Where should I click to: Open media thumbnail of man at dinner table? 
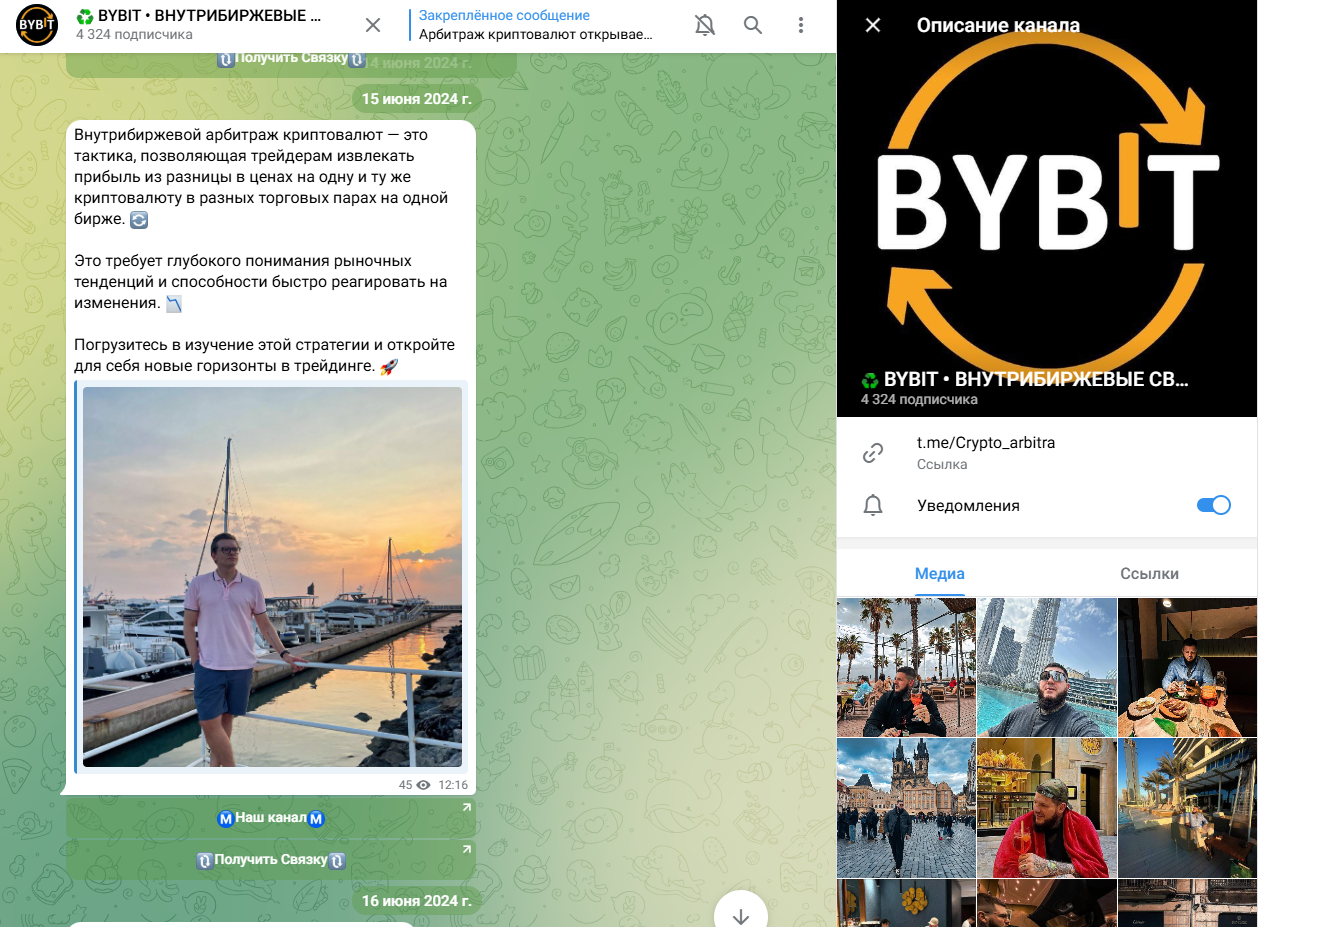pos(1187,667)
